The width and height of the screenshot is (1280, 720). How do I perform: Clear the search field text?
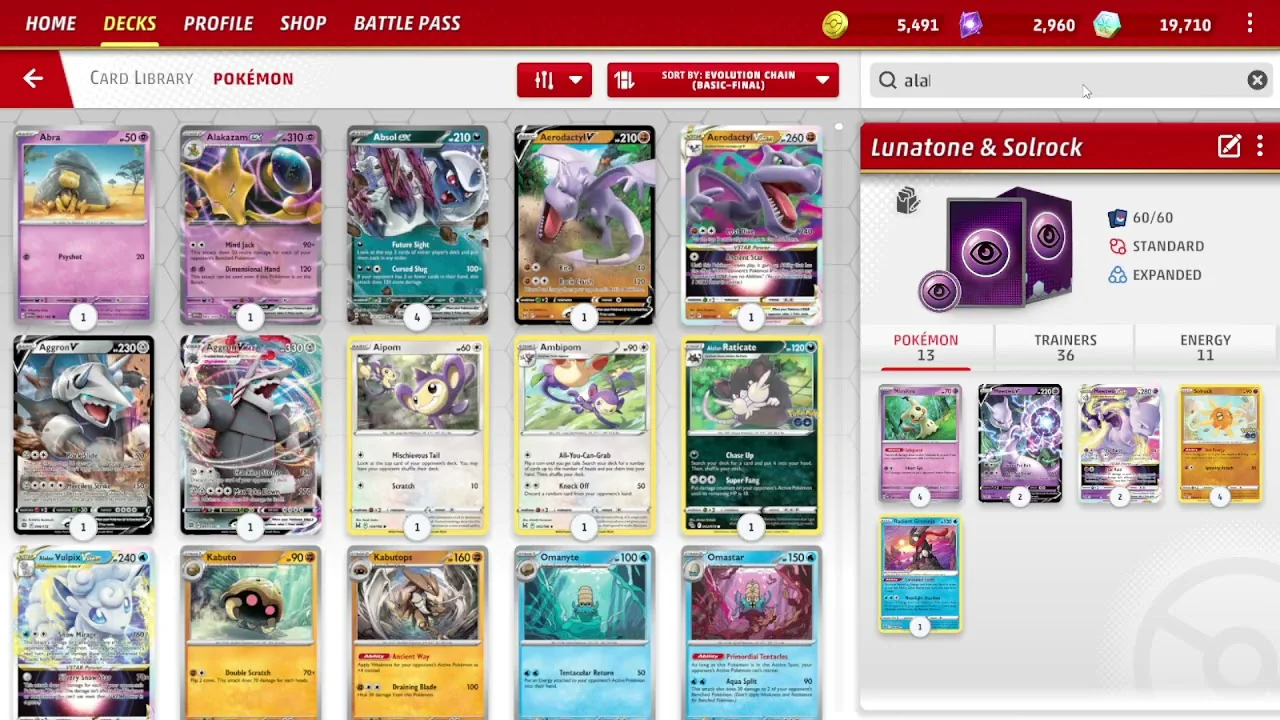1257,80
